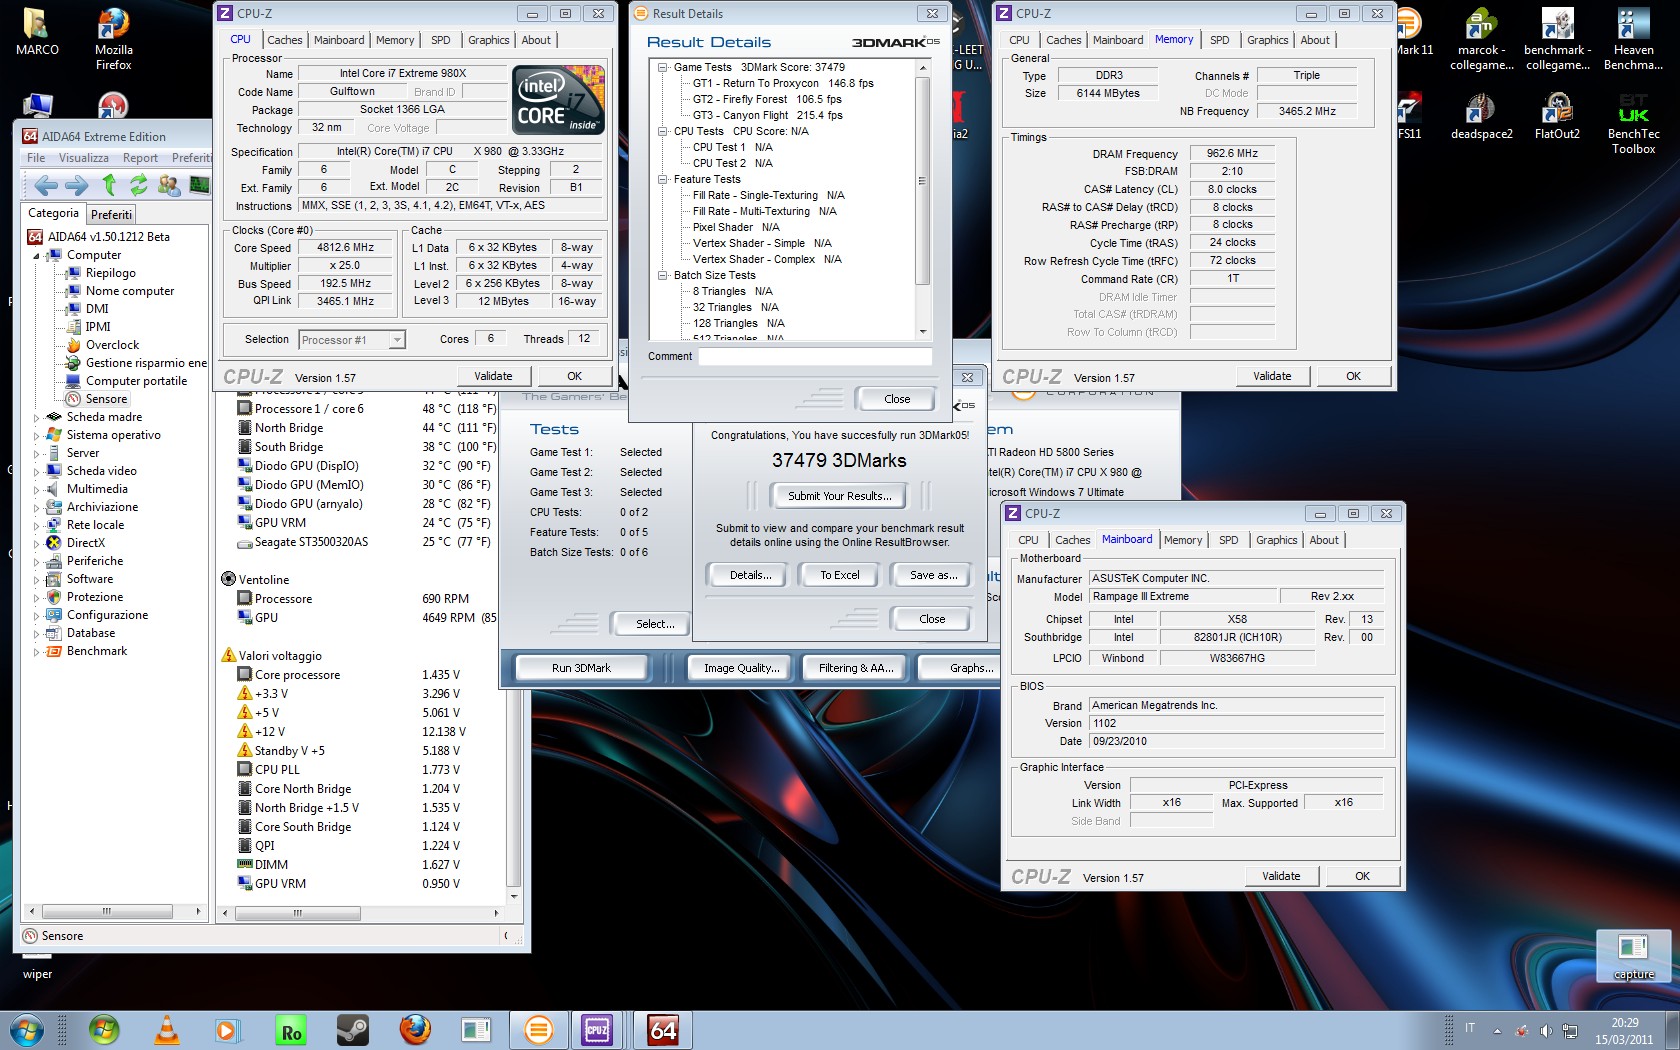This screenshot has width=1680, height=1050.
Task: Collapse Computer node in AIDA64 tree
Action: [37, 256]
